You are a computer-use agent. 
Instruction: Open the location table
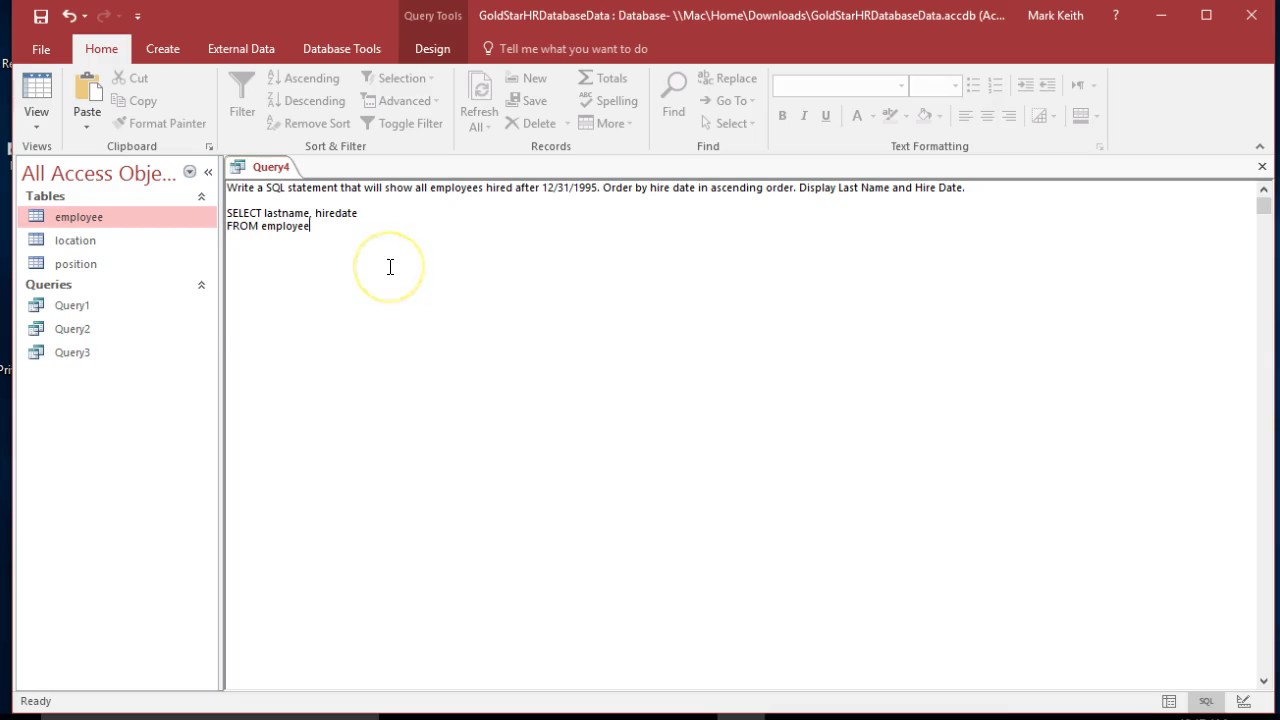point(117,241)
